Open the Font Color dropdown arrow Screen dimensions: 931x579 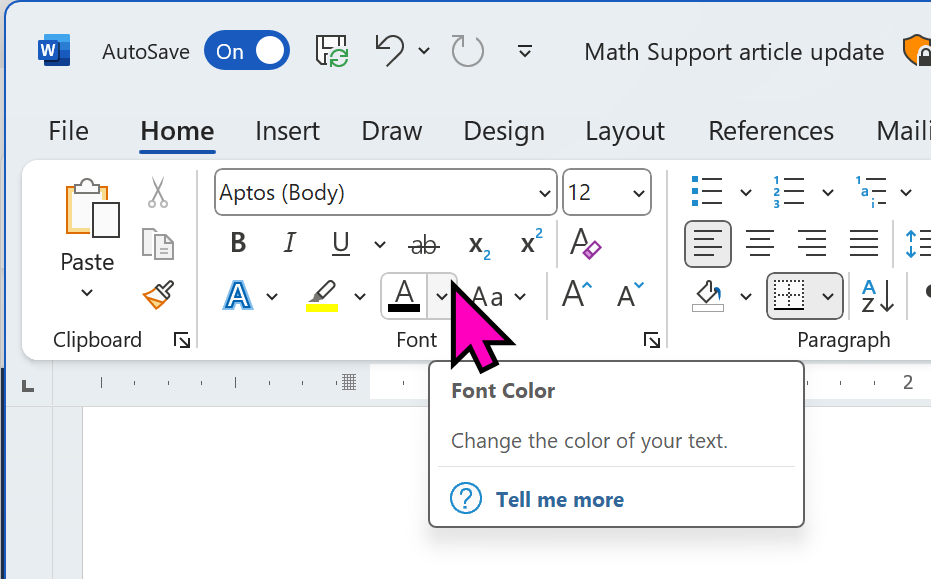point(442,296)
